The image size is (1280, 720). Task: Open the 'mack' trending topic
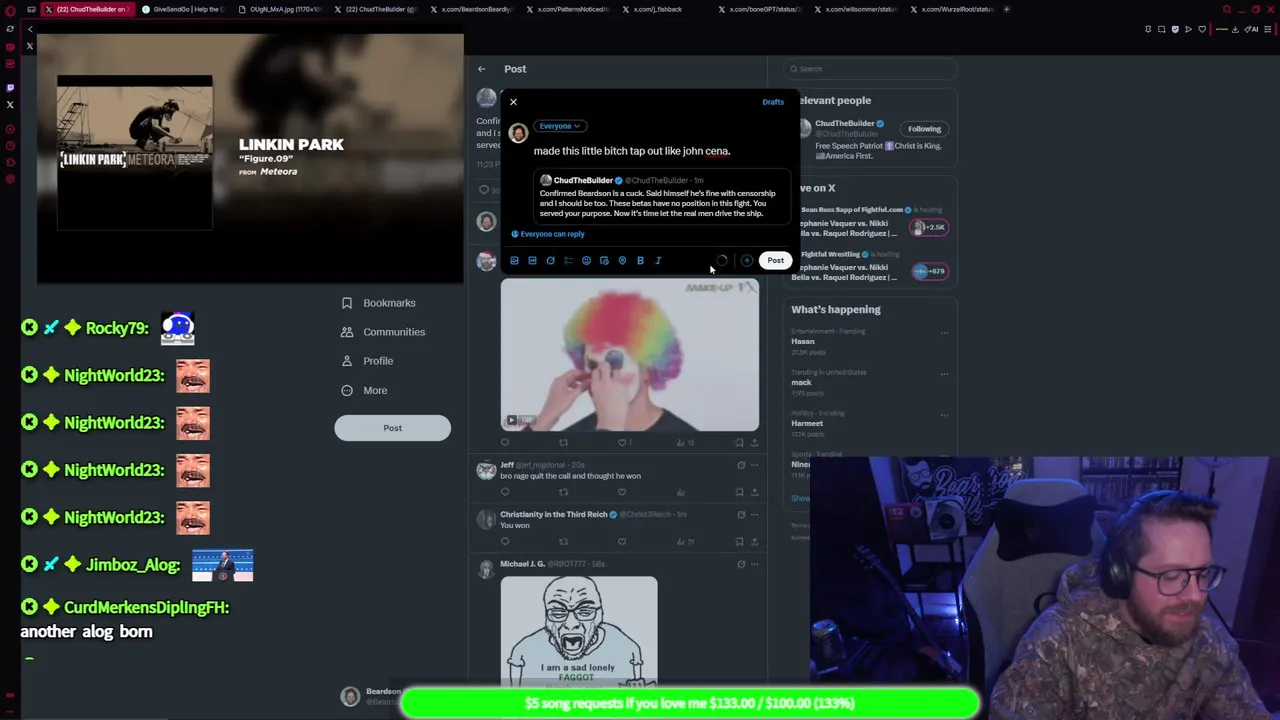(x=801, y=383)
